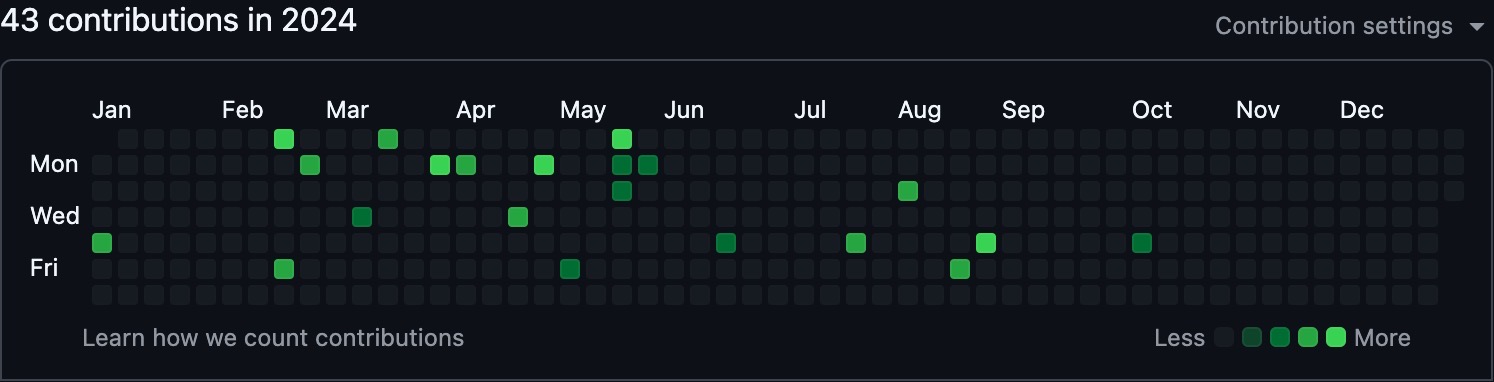Select the green Friday cell in August
Screen dimensions: 1494x382
tap(960, 269)
